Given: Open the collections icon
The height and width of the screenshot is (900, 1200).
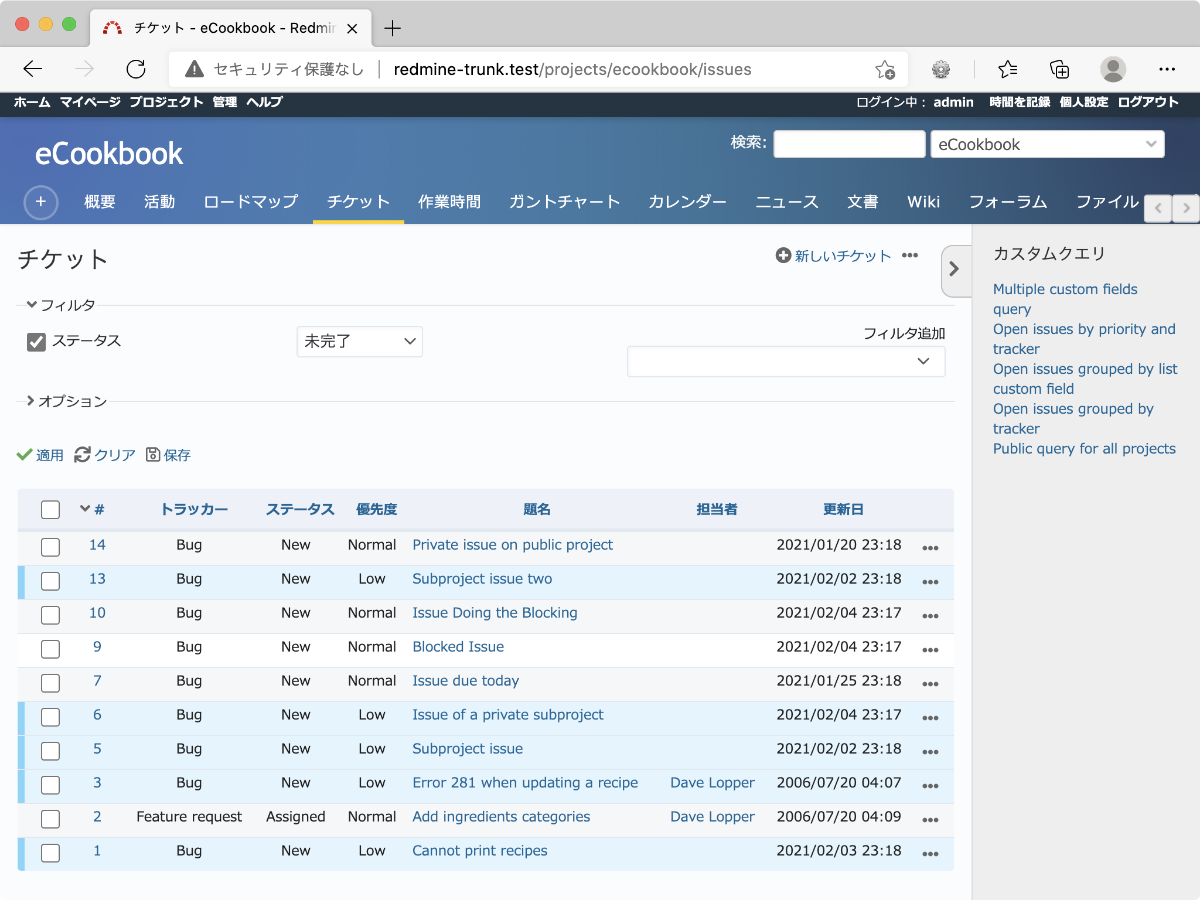Looking at the screenshot, I should click(1060, 69).
